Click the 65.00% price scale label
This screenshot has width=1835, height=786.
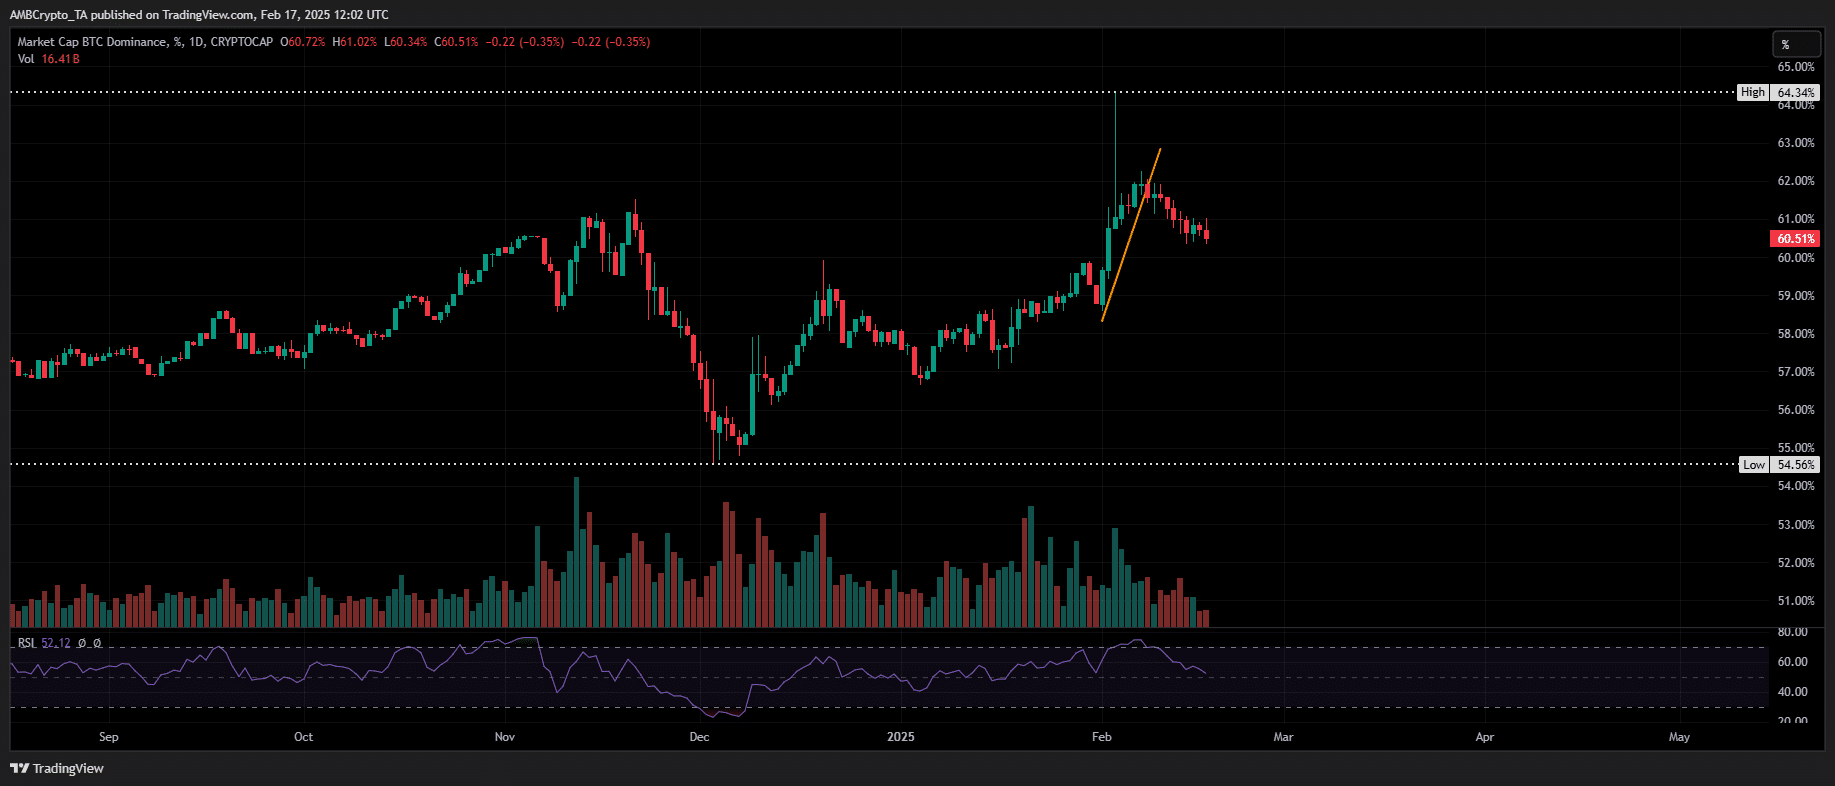coord(1796,67)
